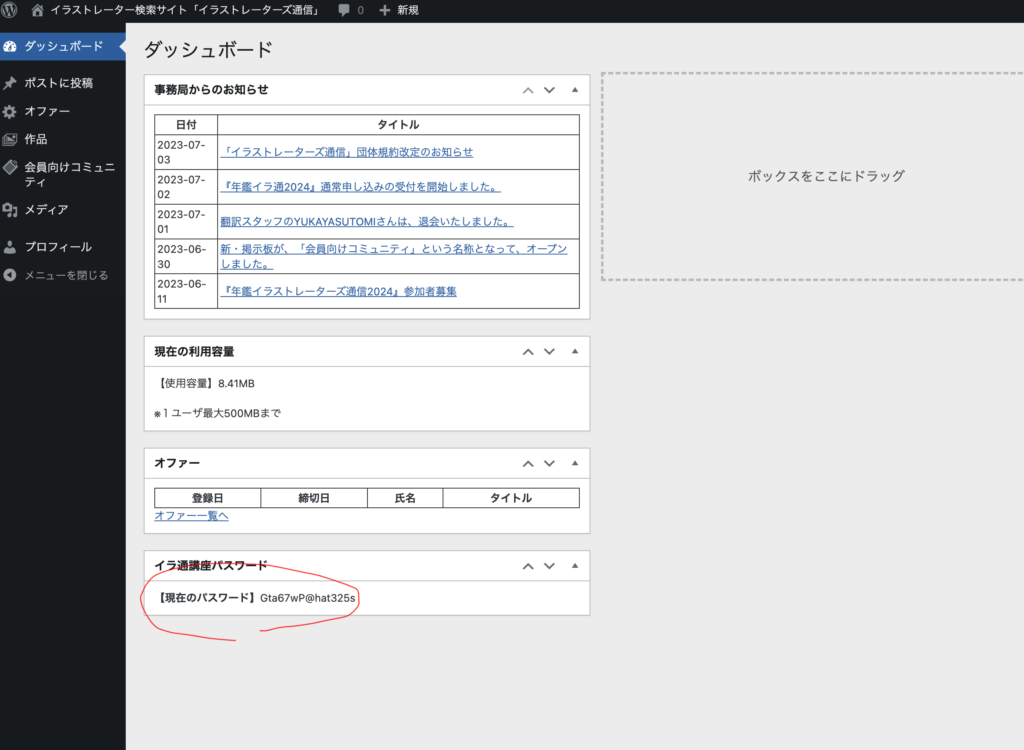
Task: Click the 2023-06-11 date cell
Action: coord(186,291)
